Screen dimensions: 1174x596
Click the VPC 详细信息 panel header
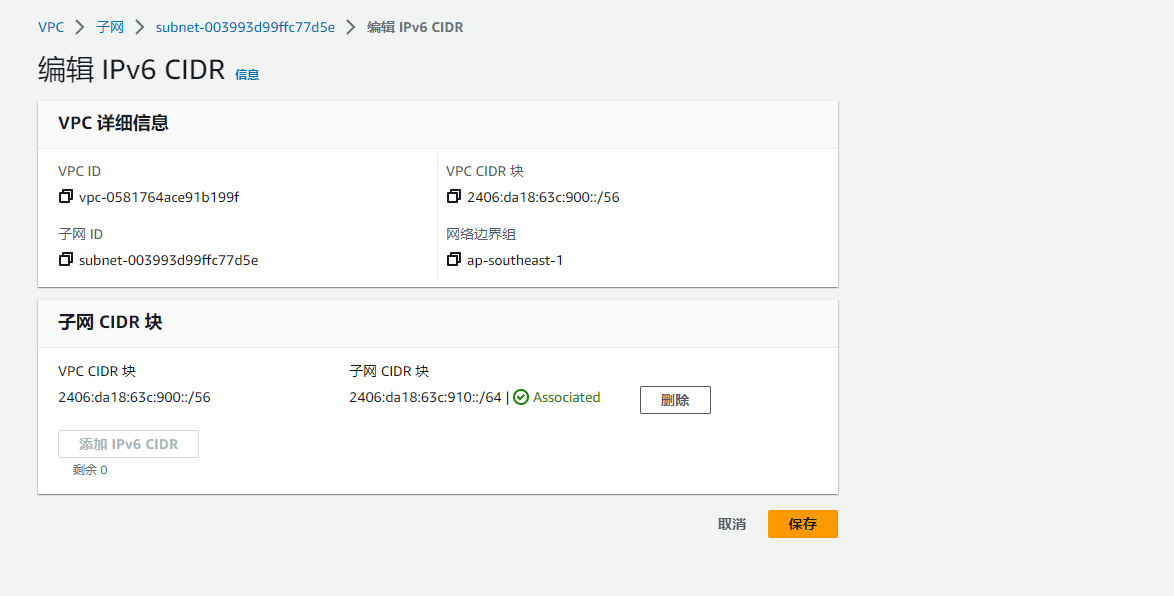click(114, 123)
